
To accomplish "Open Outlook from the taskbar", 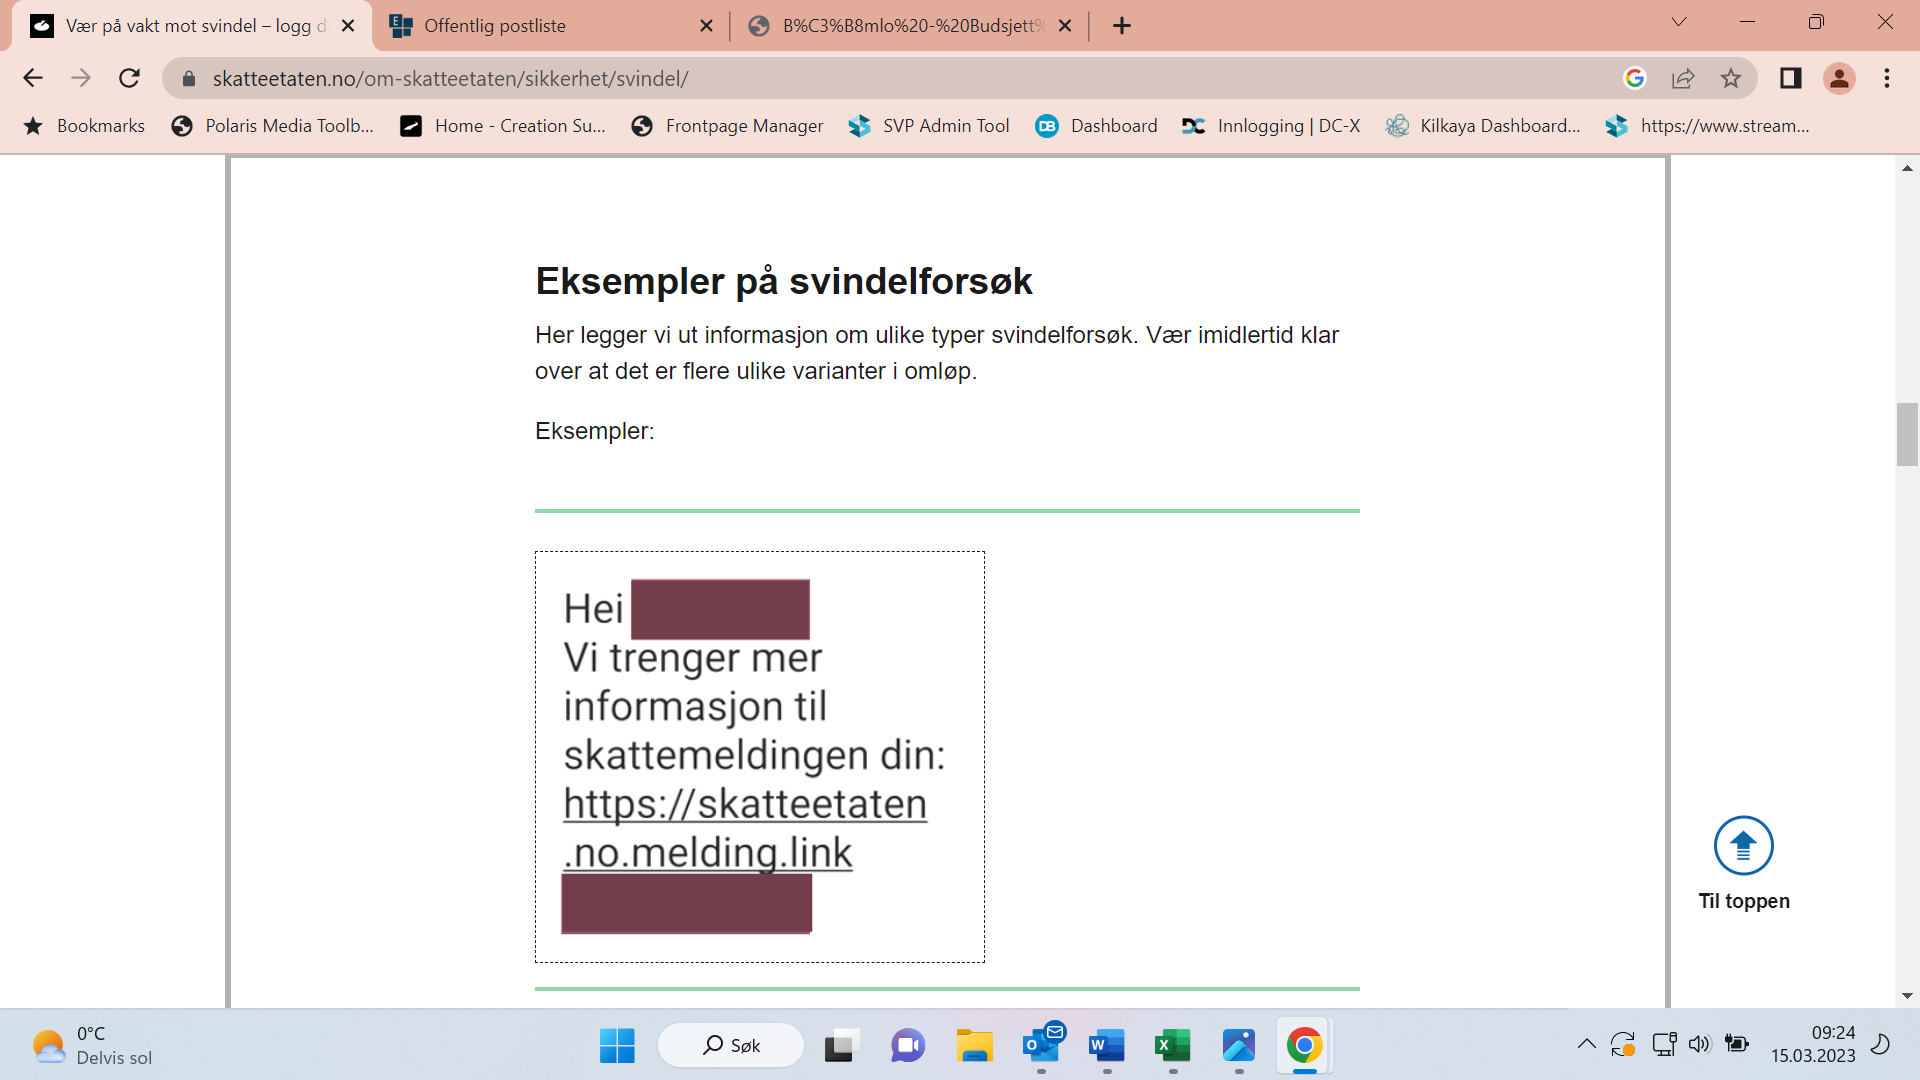I will (1041, 1044).
